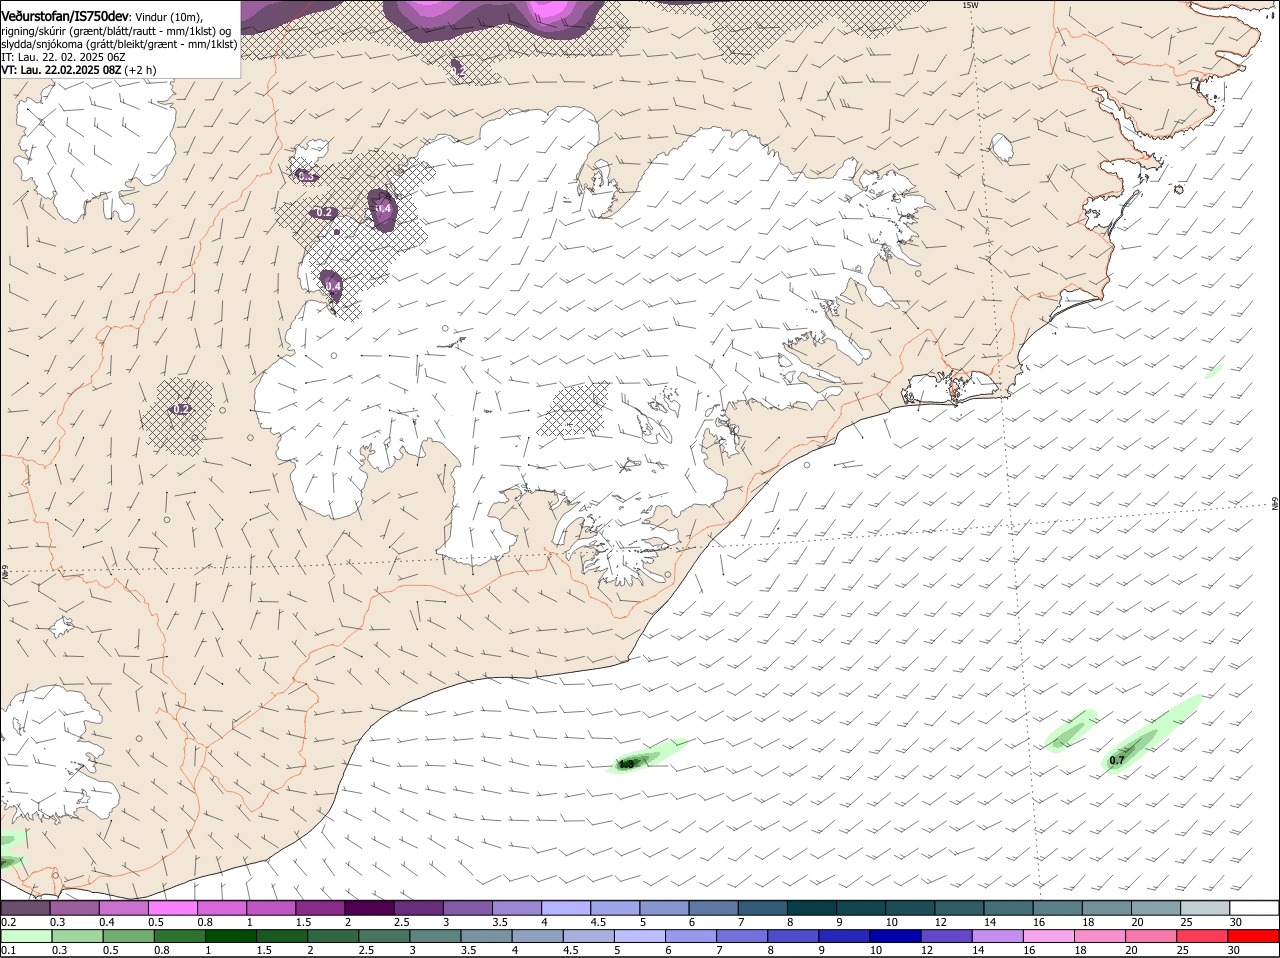The width and height of the screenshot is (1280, 958).
Task: Click the violet 12 swatch in lower rain legend
Action: click(945, 936)
